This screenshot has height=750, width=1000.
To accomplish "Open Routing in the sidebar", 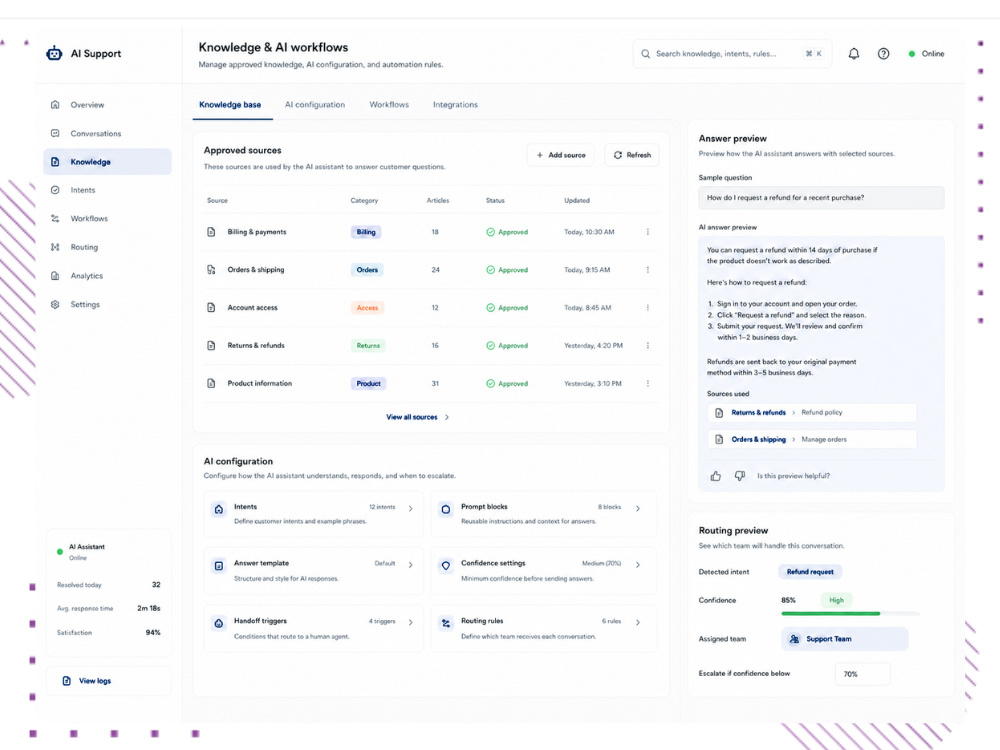I will [107, 247].
